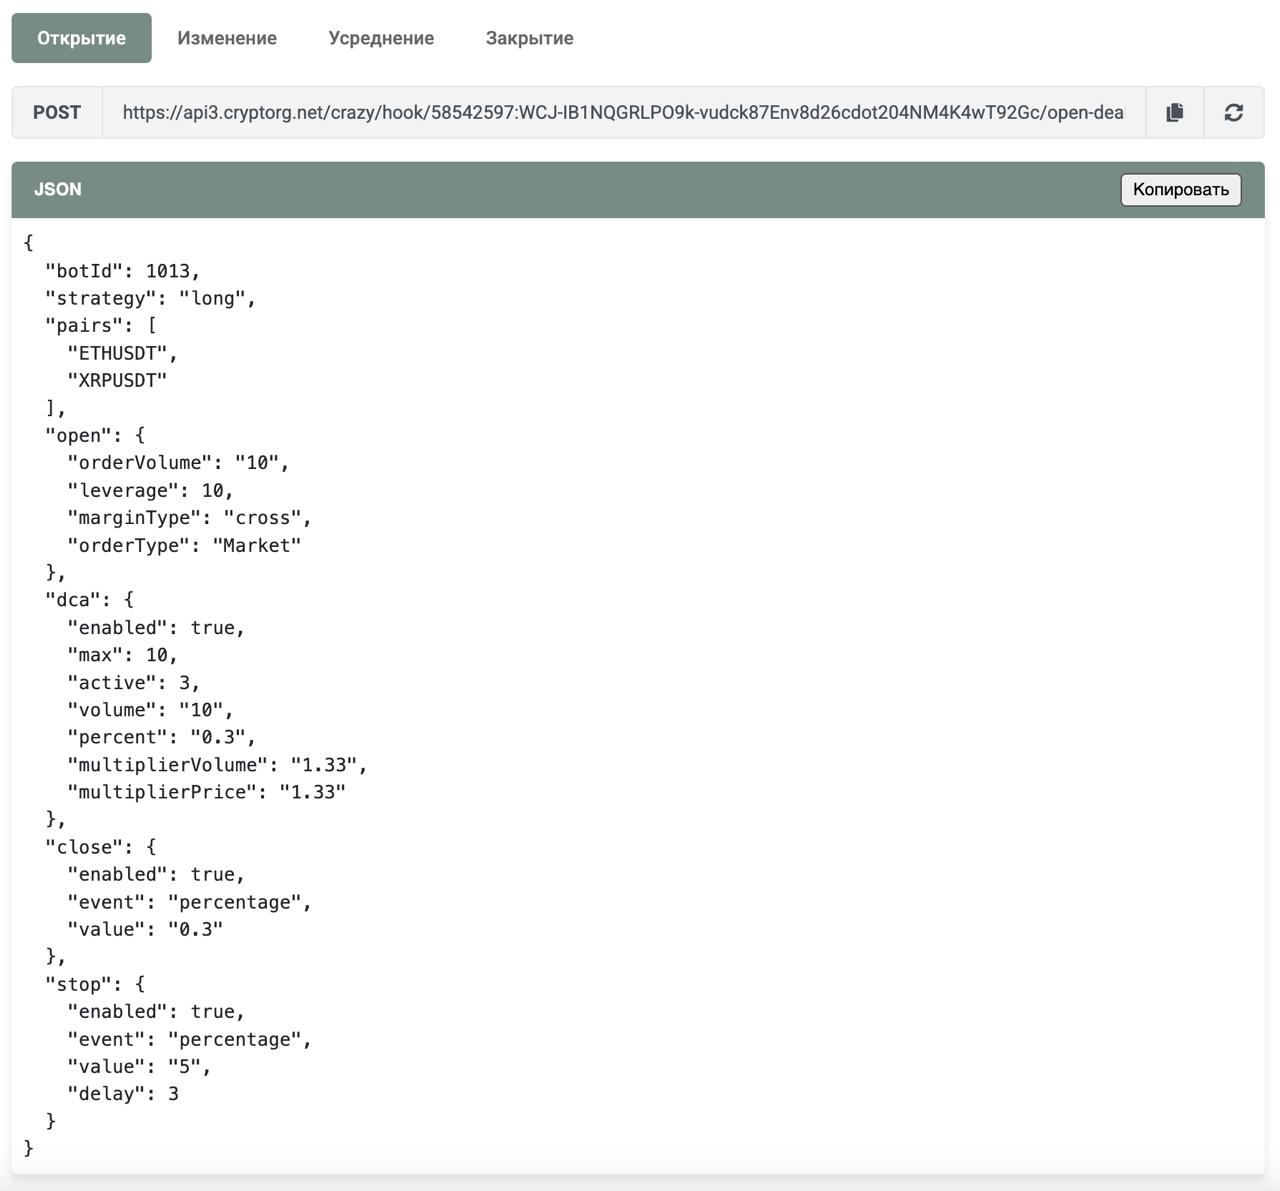Go to the Закрытие tab
Screen dimensions: 1280x1191
[x=529, y=38]
